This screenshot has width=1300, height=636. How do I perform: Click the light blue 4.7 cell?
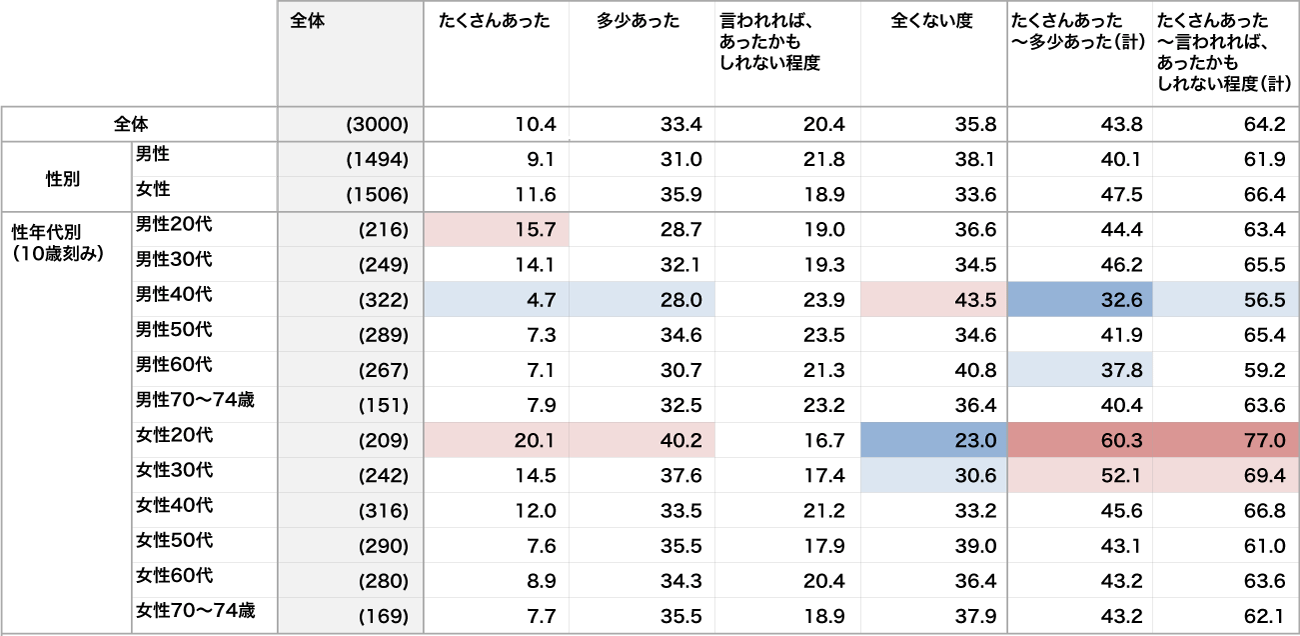[x=496, y=300]
